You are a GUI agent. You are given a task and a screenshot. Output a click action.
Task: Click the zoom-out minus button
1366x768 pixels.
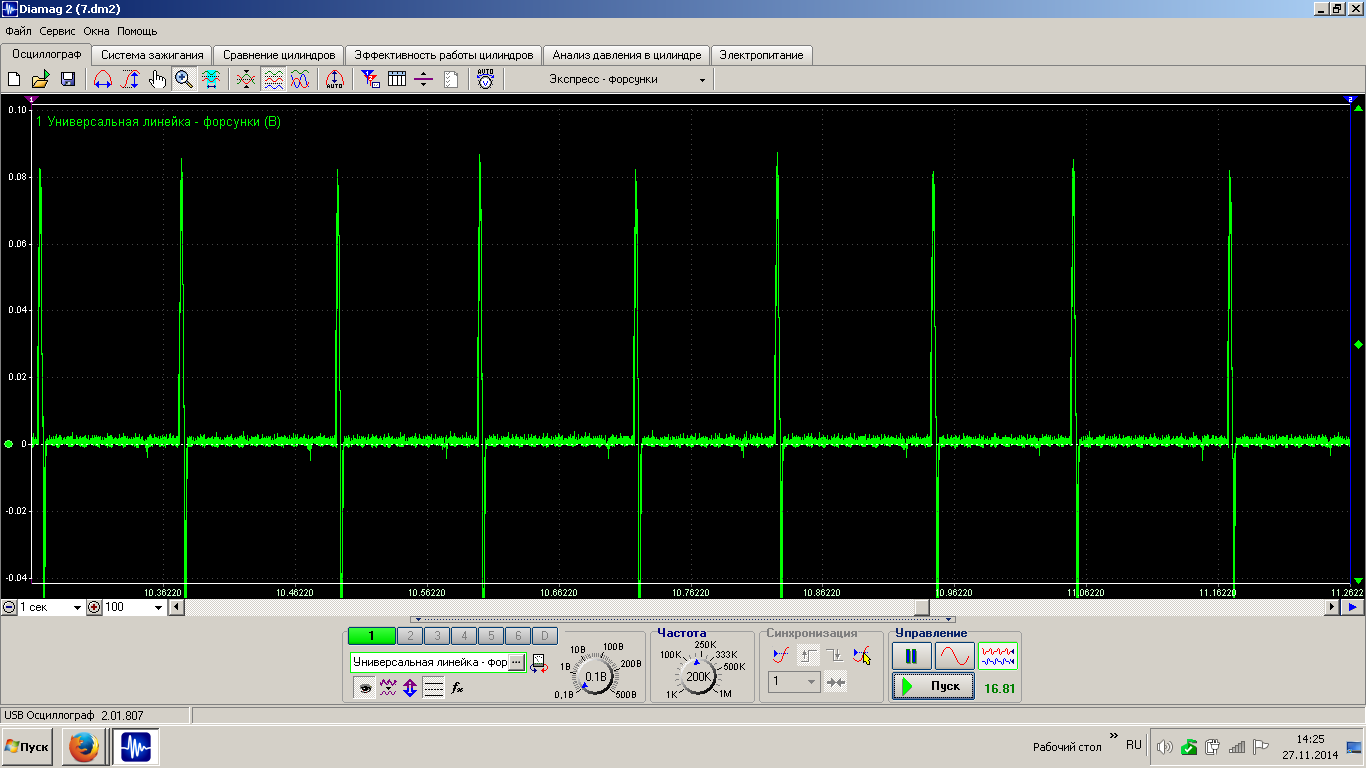[x=9, y=607]
